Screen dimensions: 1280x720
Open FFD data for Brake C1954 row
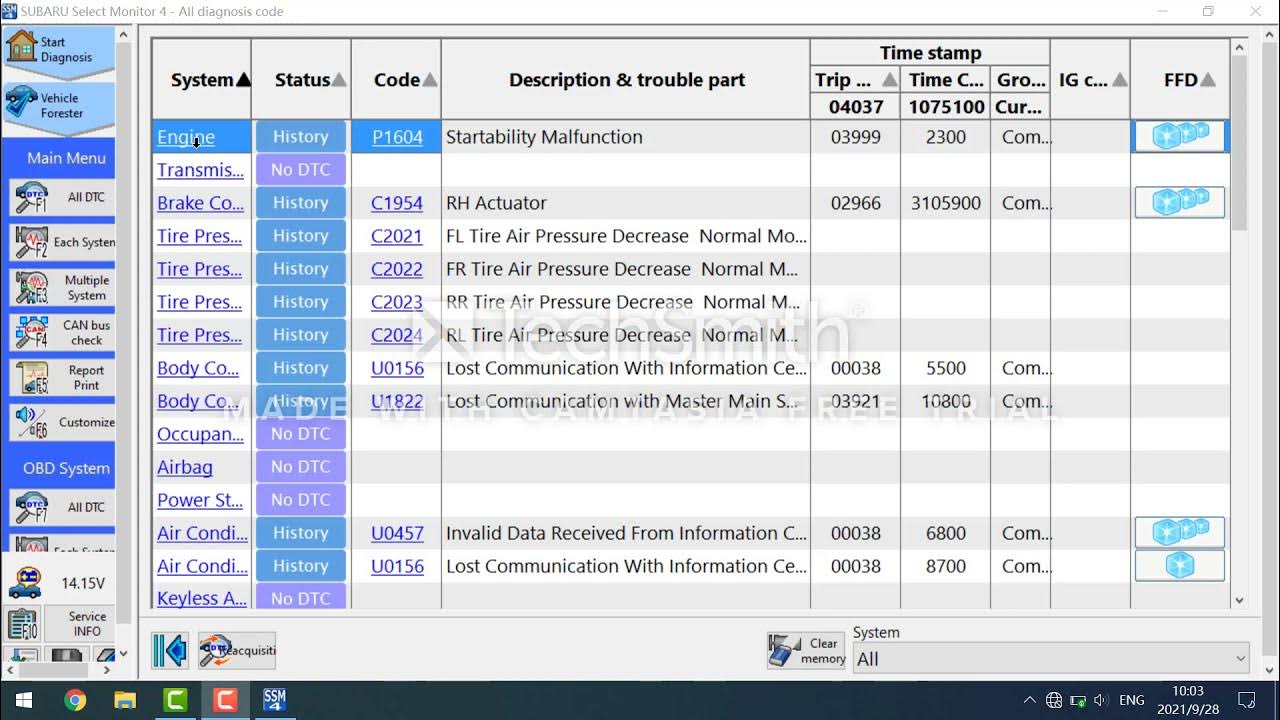pyautogui.click(x=1180, y=203)
